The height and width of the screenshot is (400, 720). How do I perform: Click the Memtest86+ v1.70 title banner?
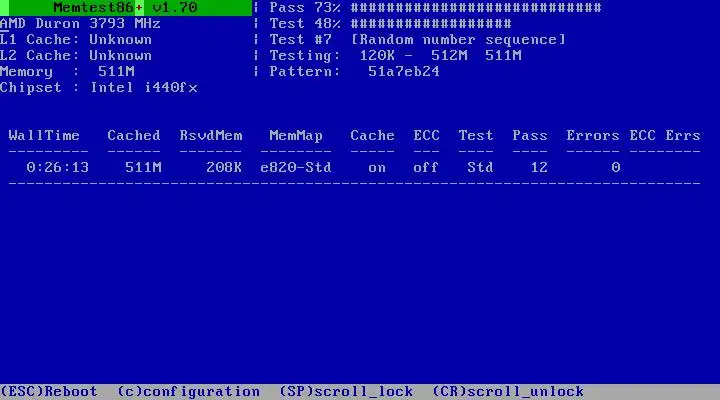pos(126,7)
